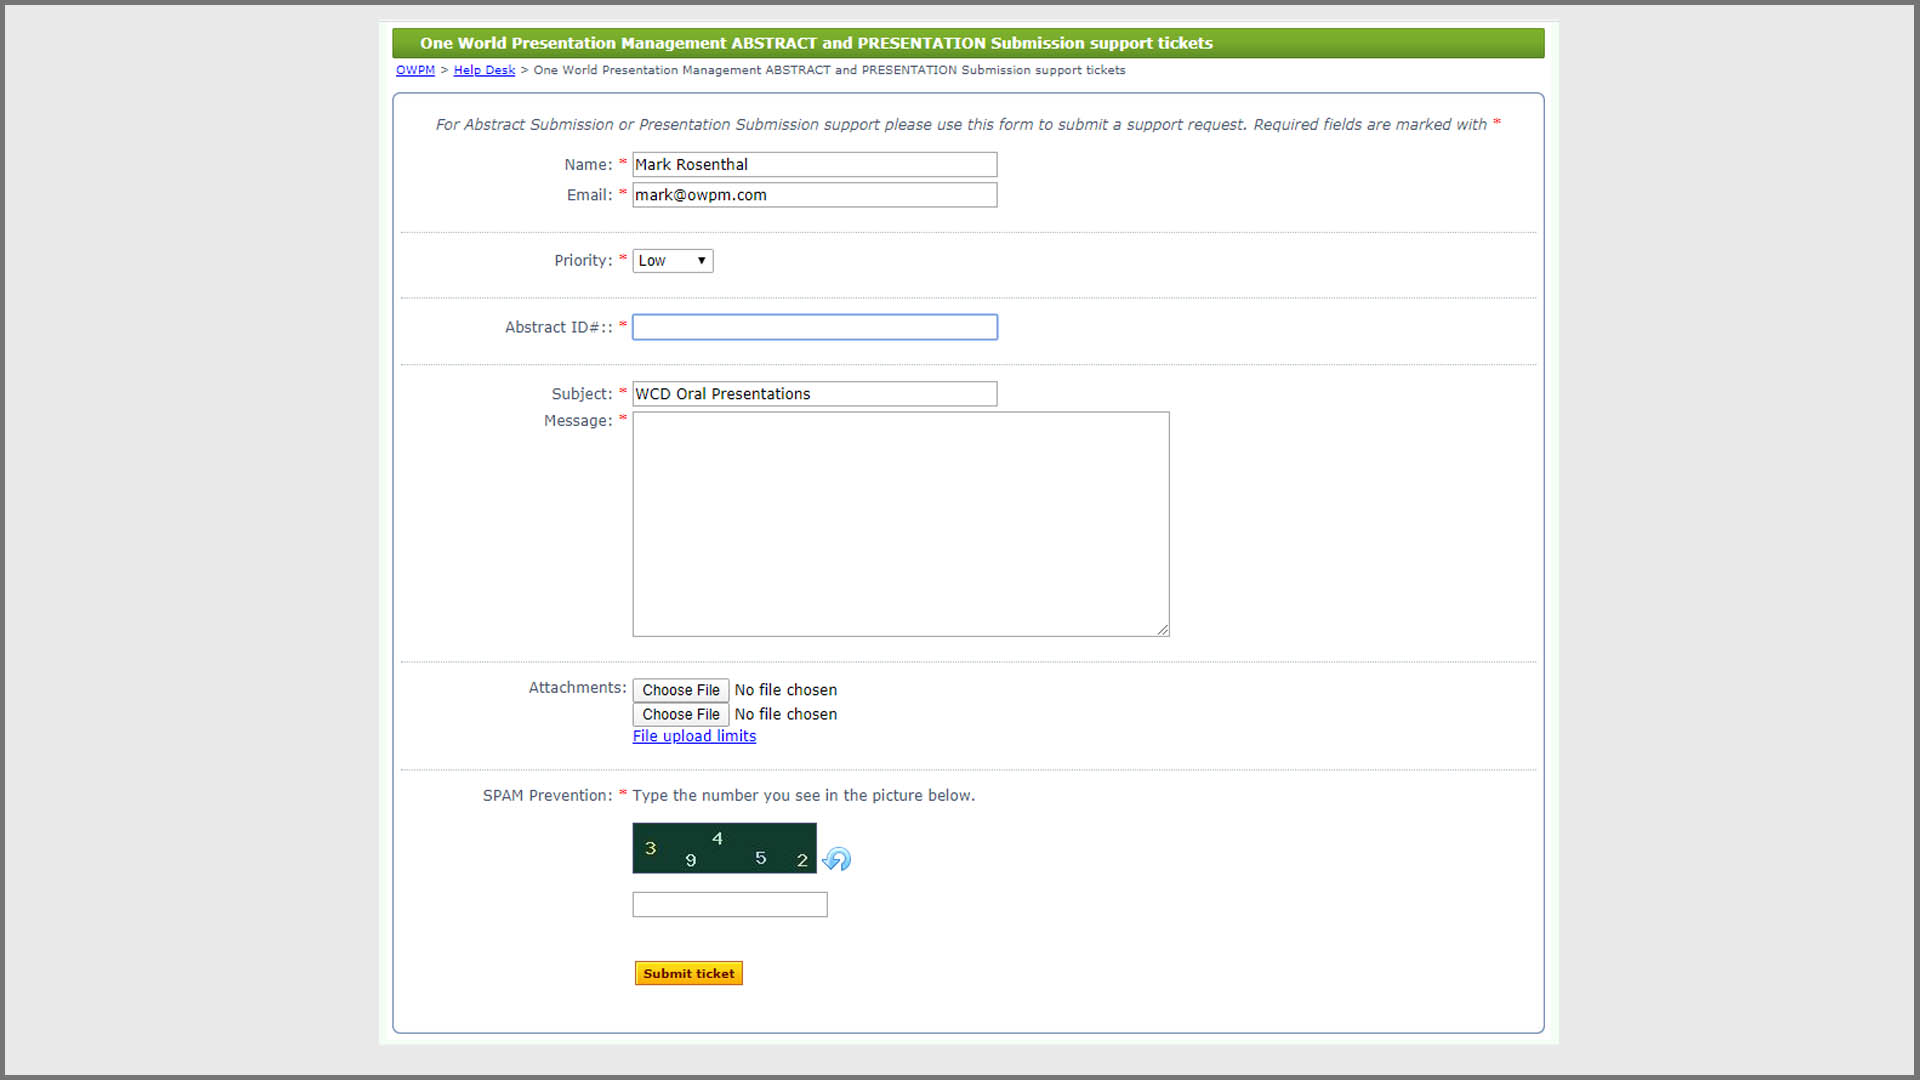Click the SPAM Prevention instruction text
The width and height of the screenshot is (1920, 1080).
pos(802,795)
